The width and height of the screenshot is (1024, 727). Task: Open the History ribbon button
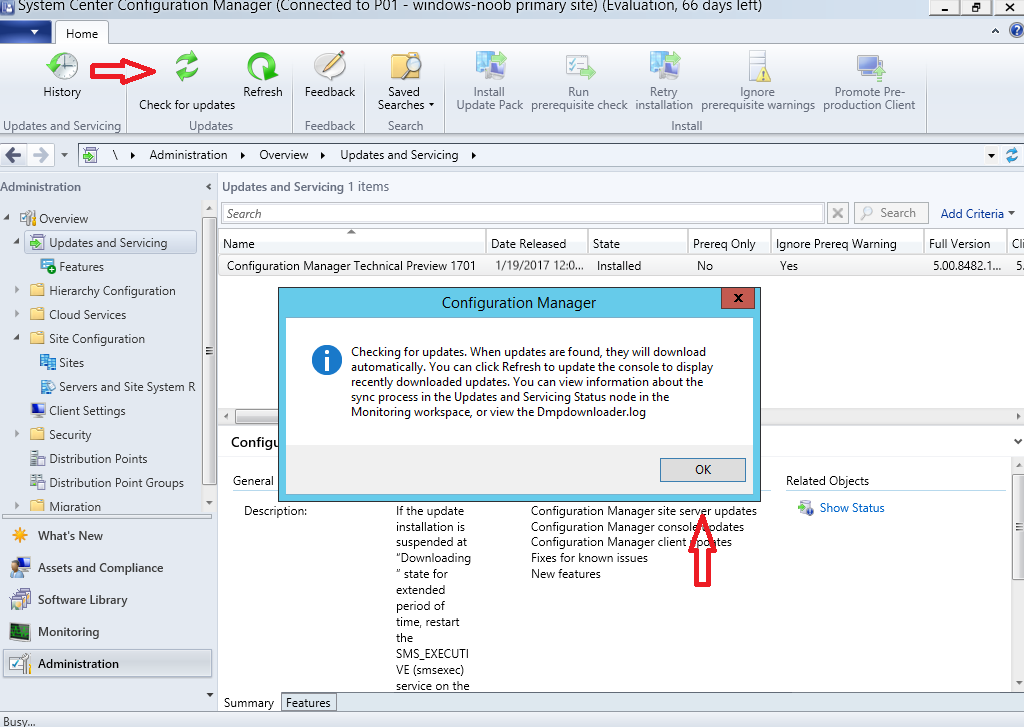[x=62, y=75]
